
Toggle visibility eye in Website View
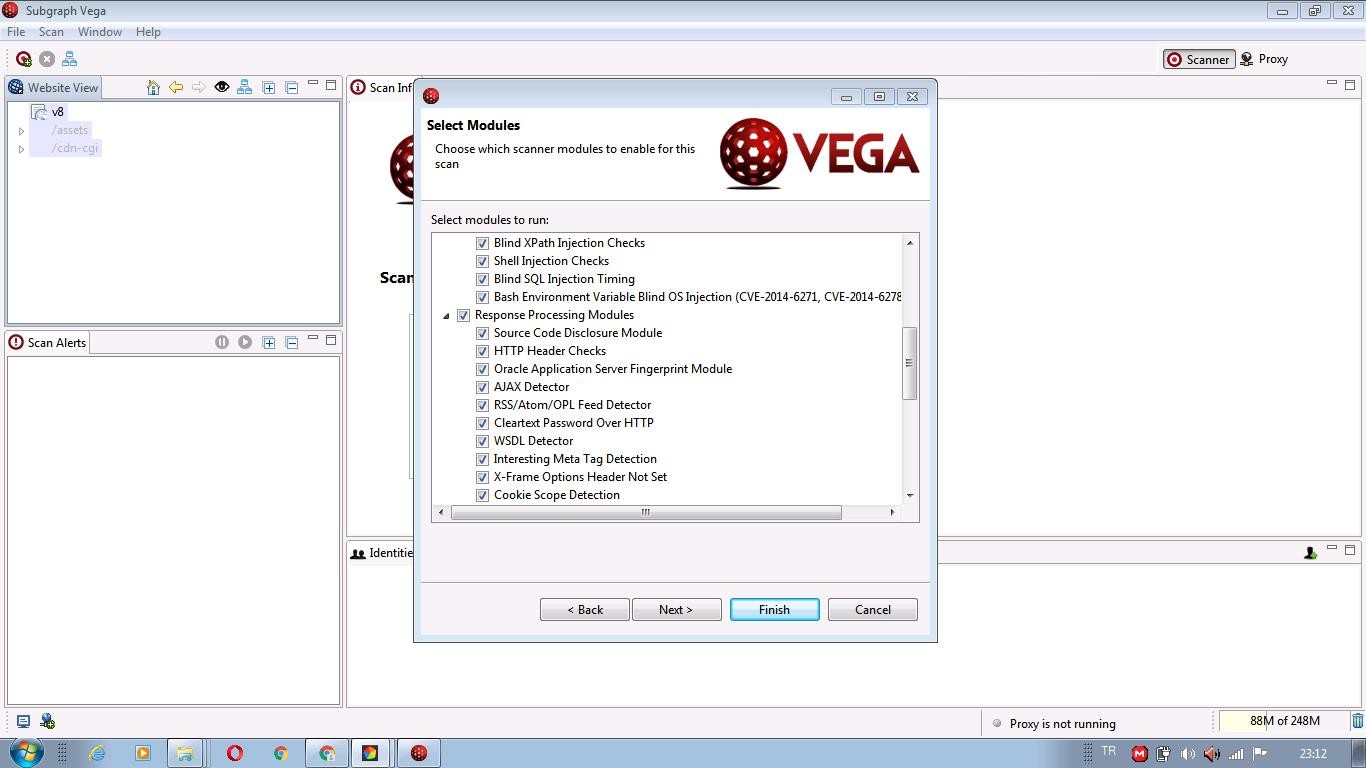click(x=222, y=88)
